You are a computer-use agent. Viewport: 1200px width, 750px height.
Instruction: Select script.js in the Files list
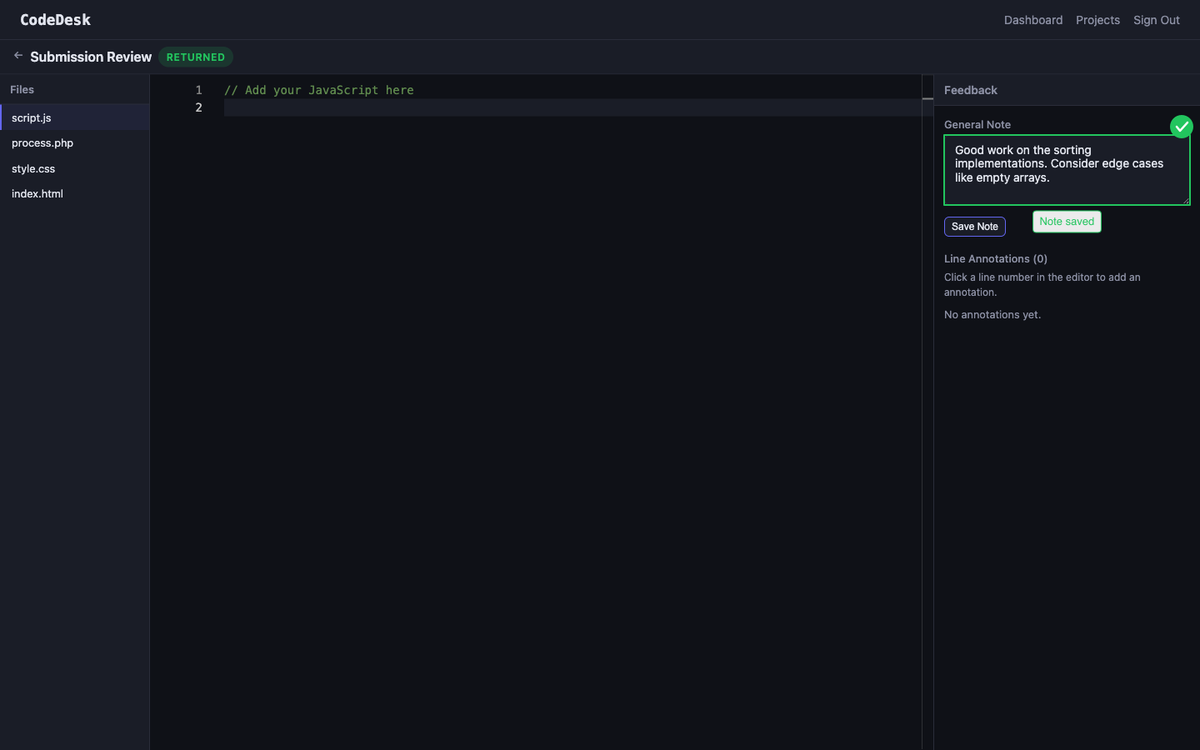pos(32,118)
